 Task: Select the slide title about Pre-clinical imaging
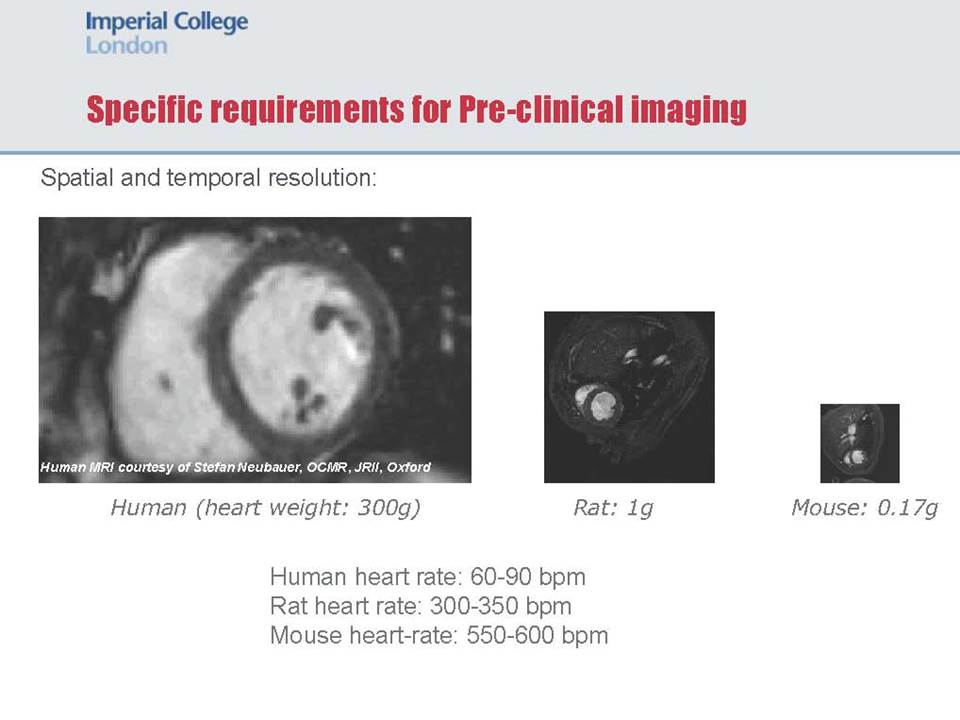coord(416,110)
